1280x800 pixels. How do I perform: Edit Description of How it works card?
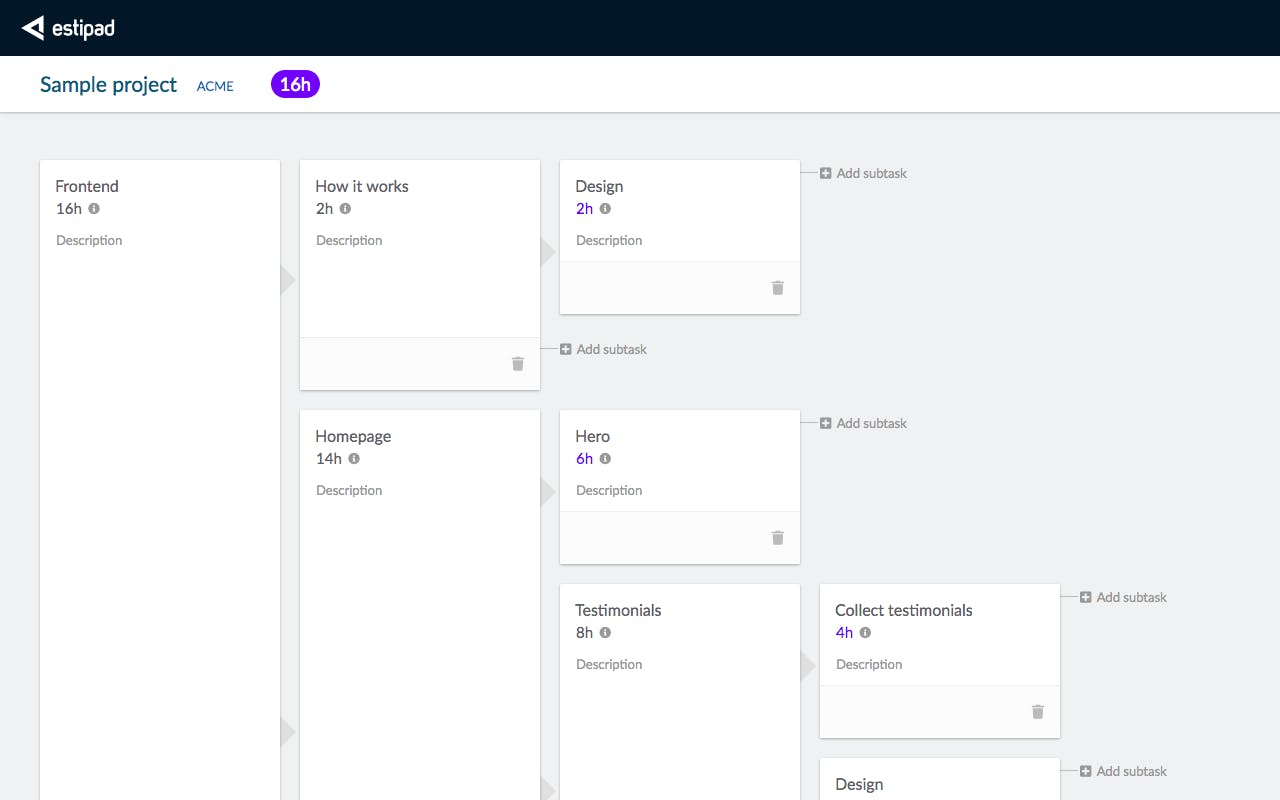[349, 240]
